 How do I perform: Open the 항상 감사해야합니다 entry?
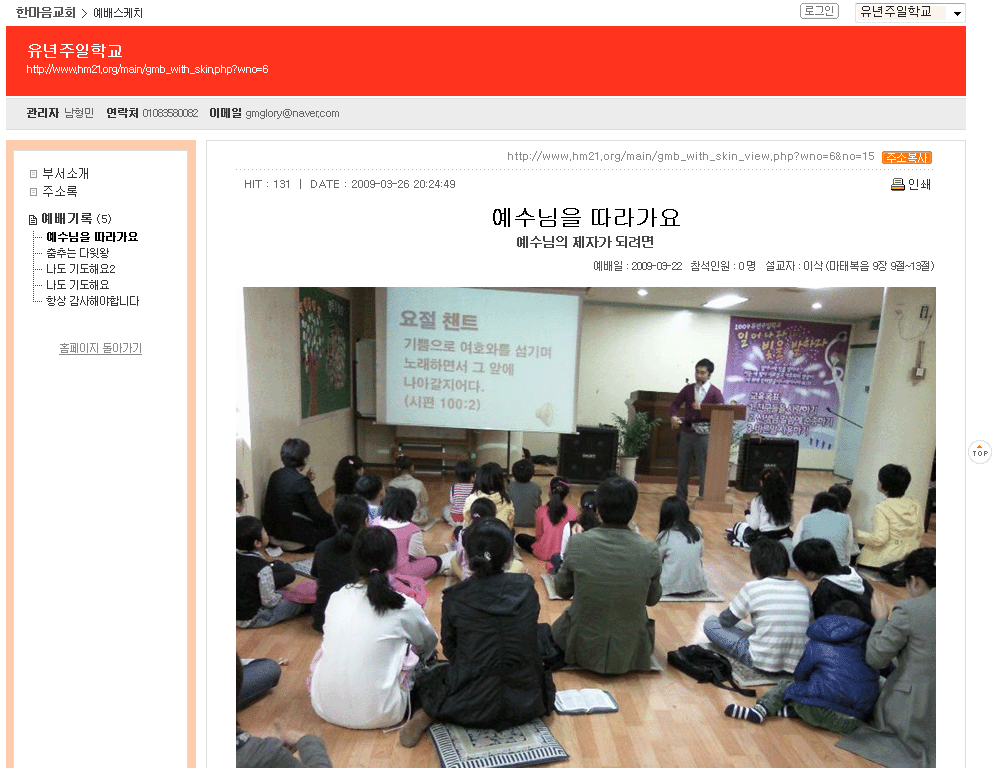pos(93,301)
